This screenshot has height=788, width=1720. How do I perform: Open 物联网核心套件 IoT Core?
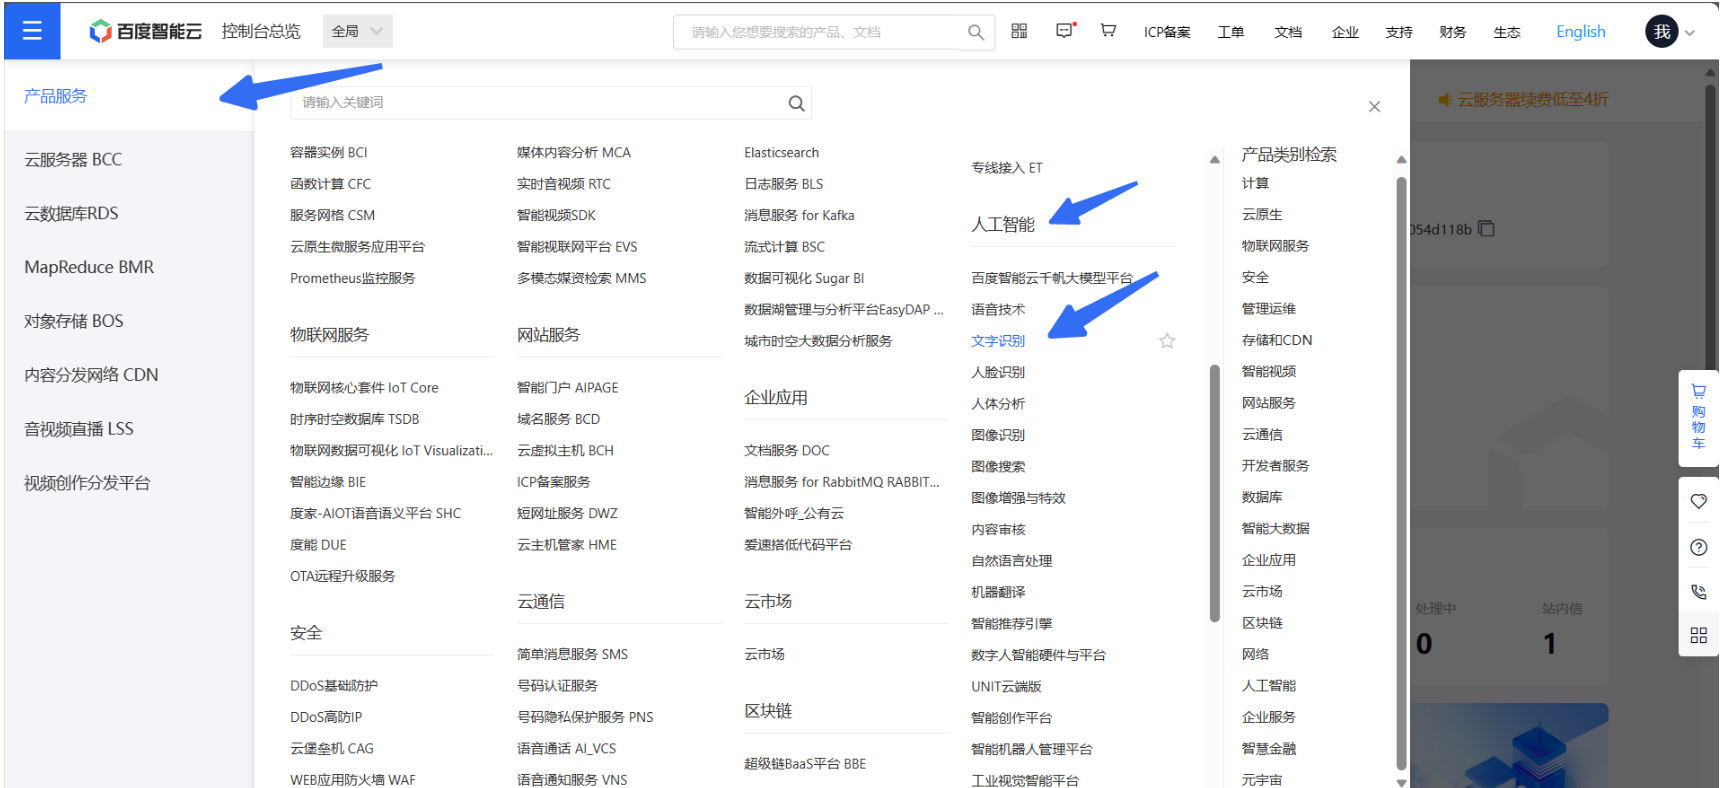tap(364, 388)
